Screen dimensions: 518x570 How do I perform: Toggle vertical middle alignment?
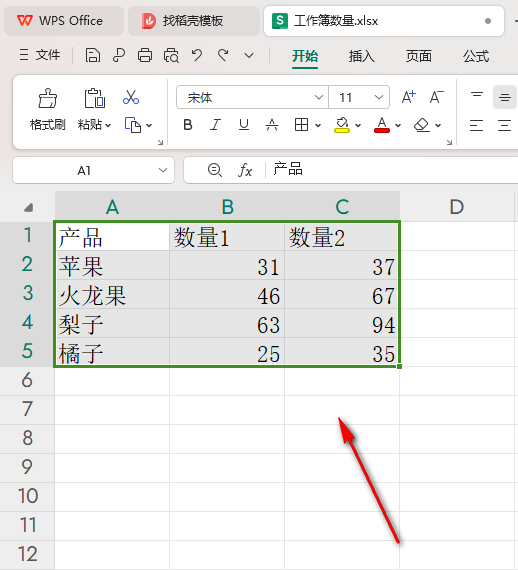coord(505,97)
